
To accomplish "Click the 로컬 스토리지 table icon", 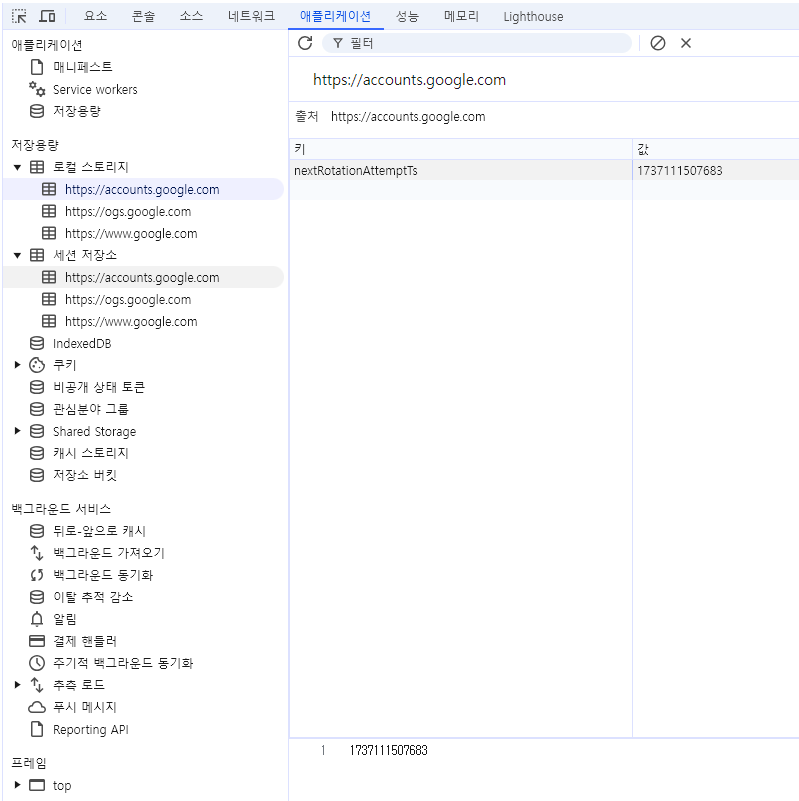I will coord(37,167).
